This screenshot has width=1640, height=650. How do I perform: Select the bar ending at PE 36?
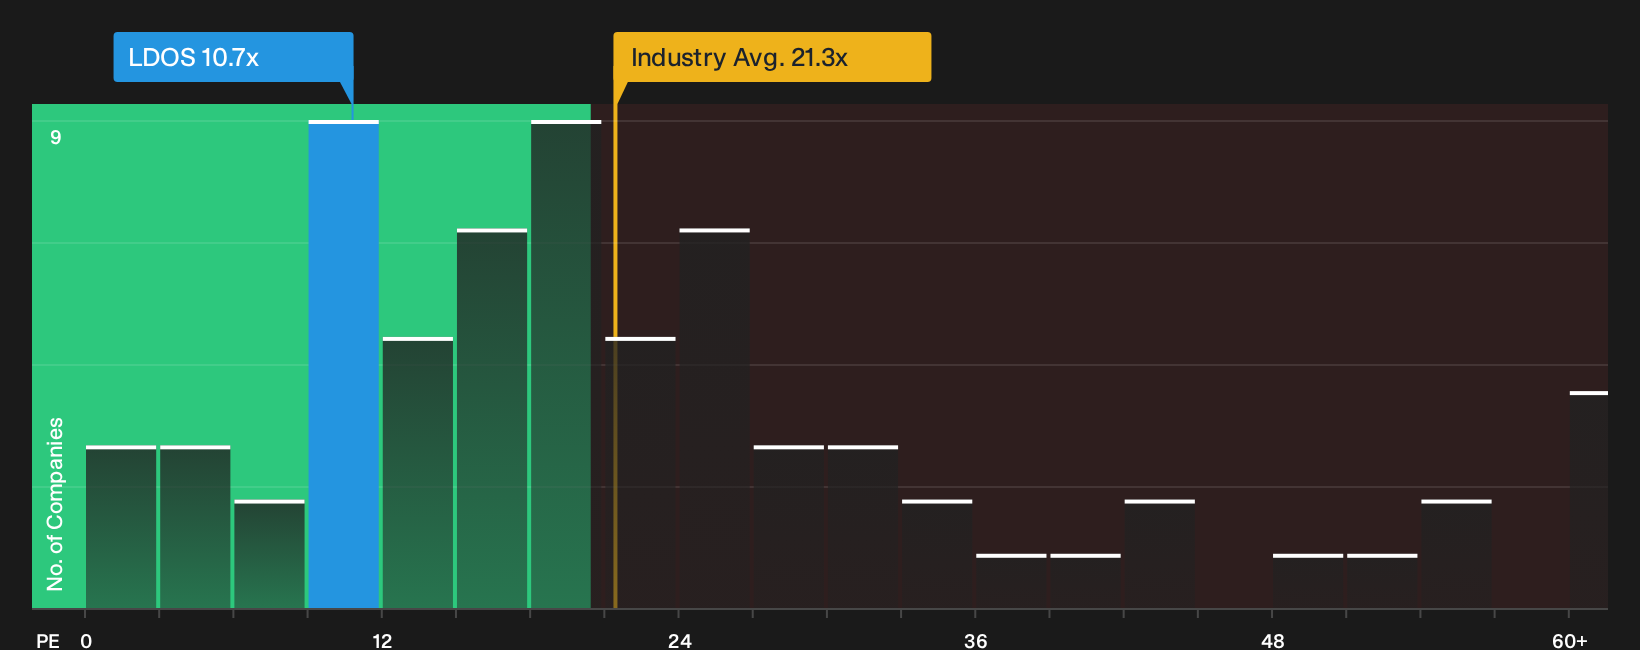(937, 554)
